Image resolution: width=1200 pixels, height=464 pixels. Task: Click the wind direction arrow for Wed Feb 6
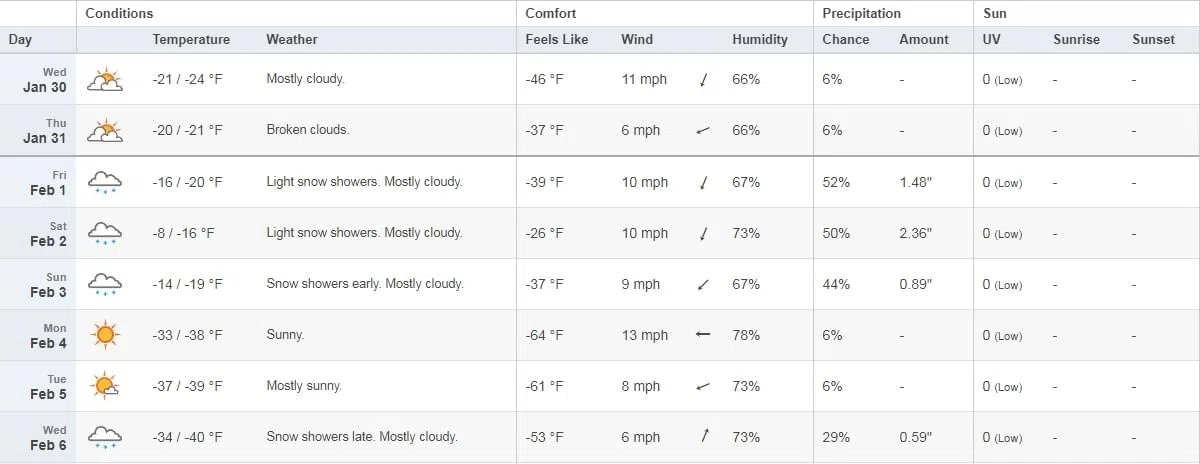[704, 436]
